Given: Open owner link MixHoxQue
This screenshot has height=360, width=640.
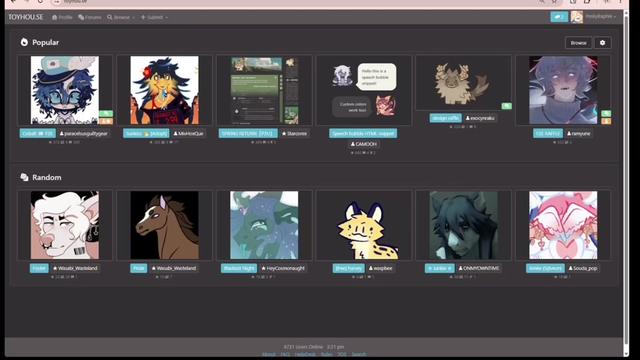Looking at the screenshot, I should click(188, 133).
